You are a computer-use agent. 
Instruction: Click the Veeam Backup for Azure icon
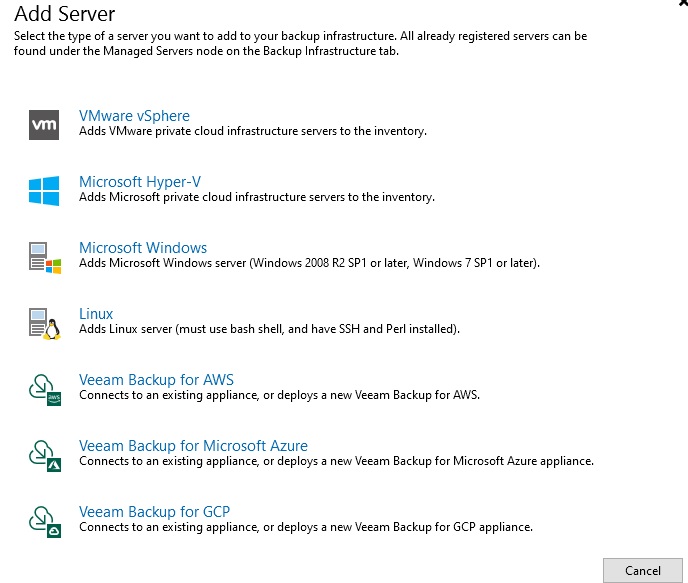(45, 456)
